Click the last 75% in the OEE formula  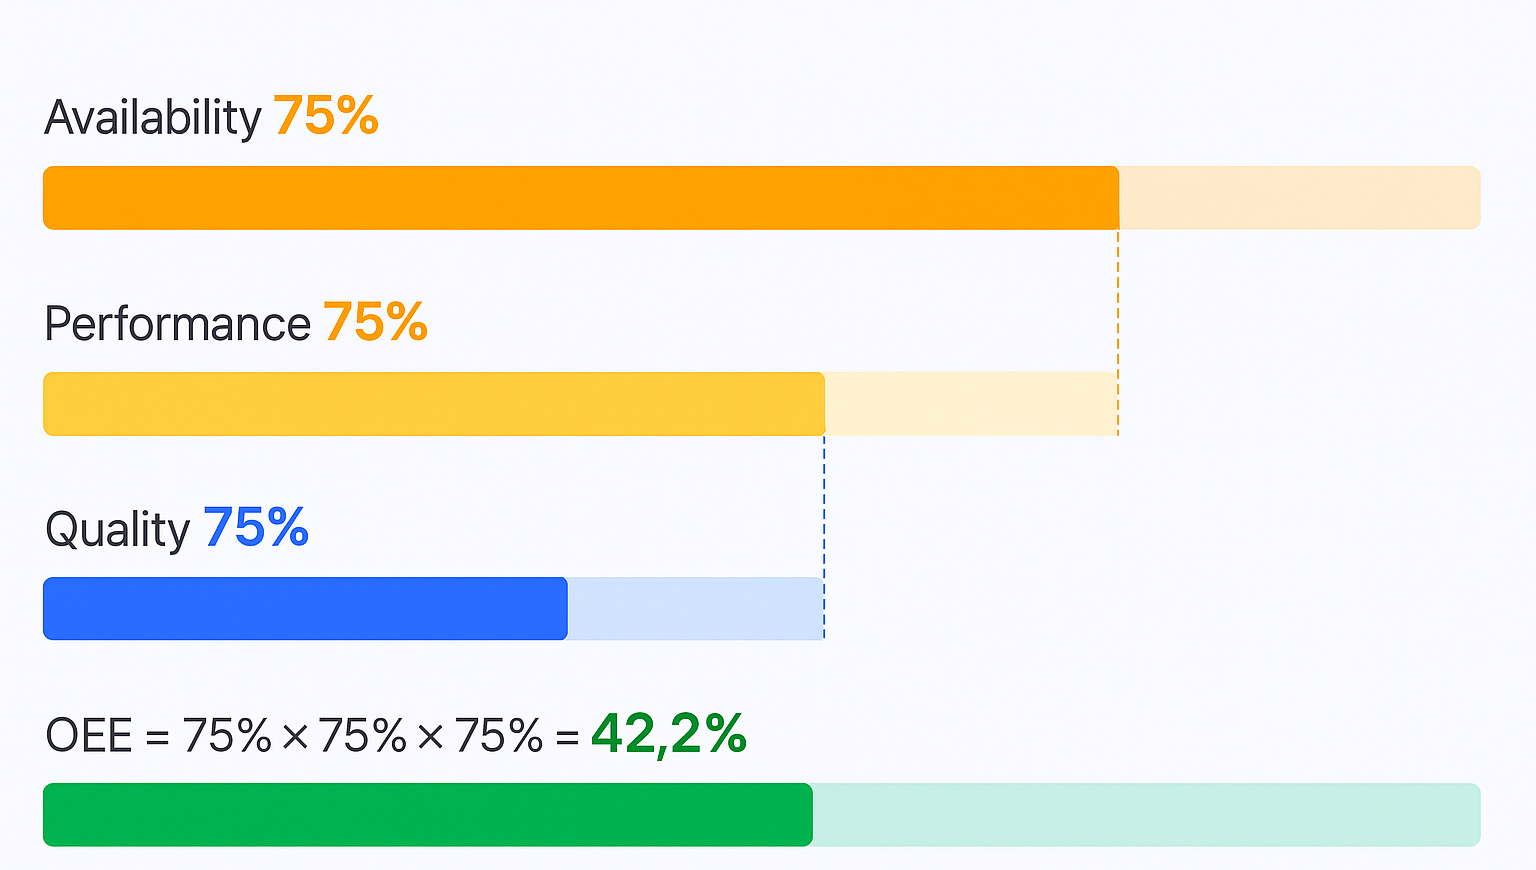tap(499, 736)
